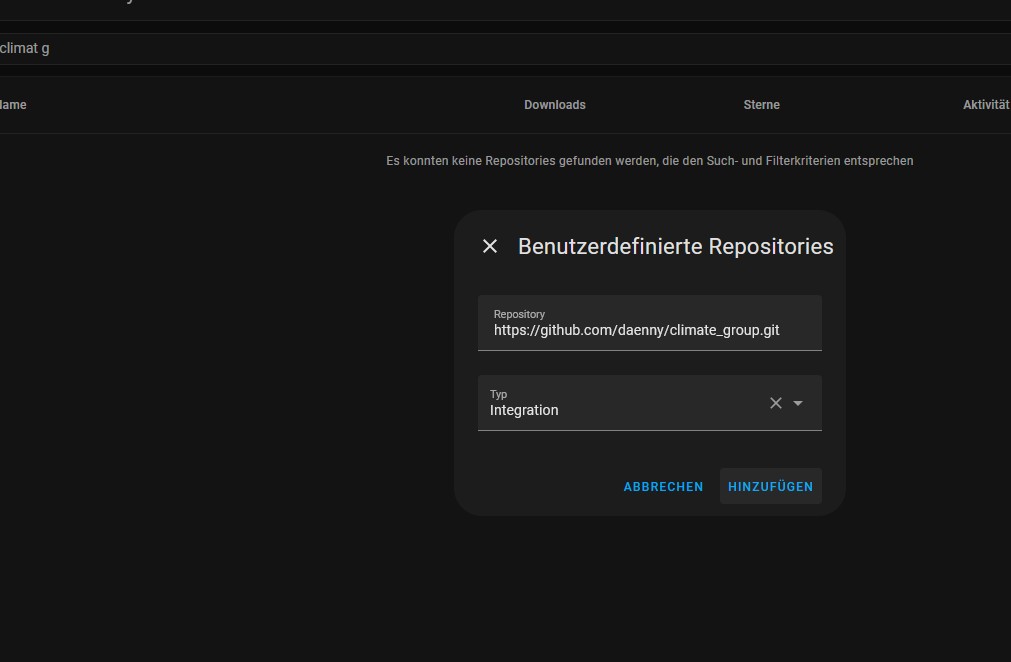Select the 'Benutzerdefinierte Repositories' dialog title
The width and height of the screenshot is (1011, 662).
point(676,246)
